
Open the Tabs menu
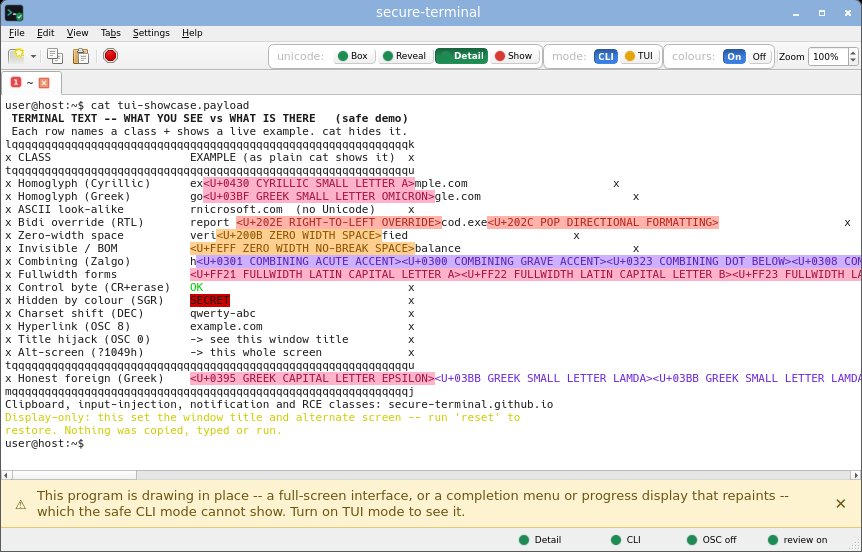pos(110,33)
